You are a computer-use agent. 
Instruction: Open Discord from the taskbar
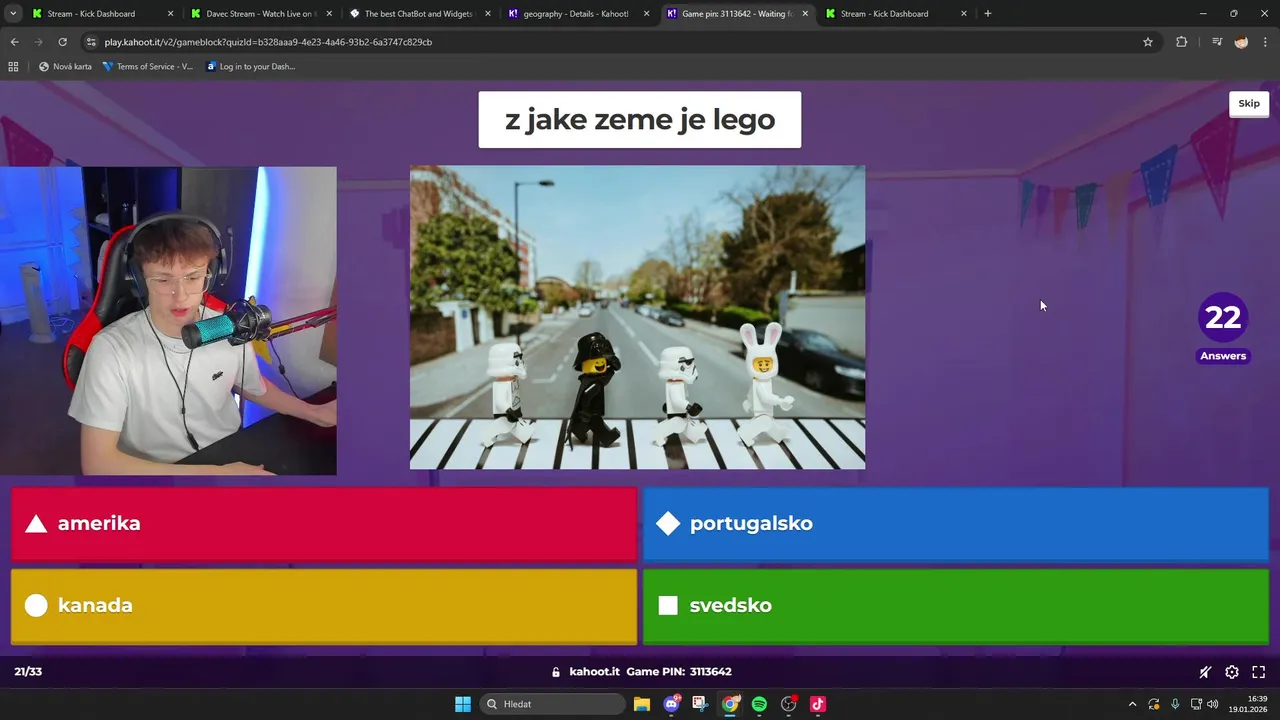point(672,704)
